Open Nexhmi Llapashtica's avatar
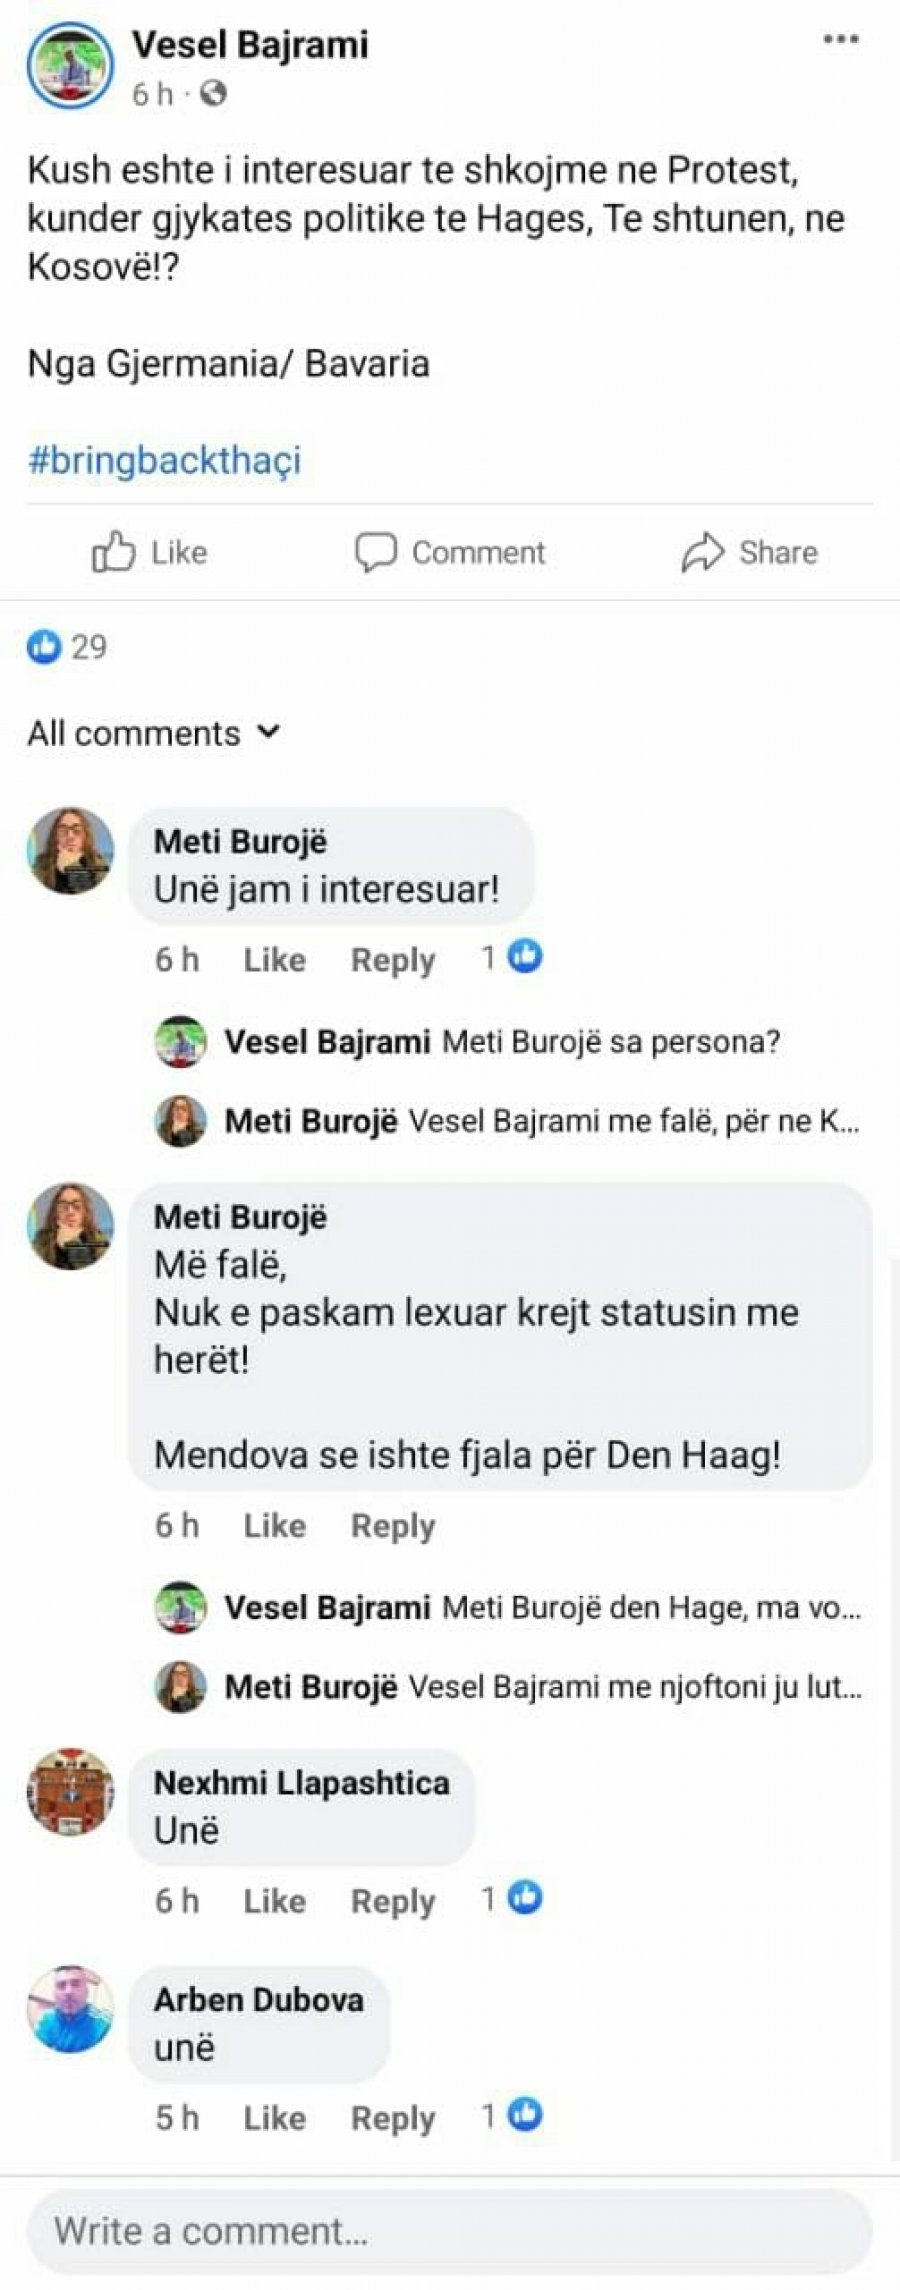This screenshot has width=900, height=2290. pyautogui.click(x=70, y=1792)
